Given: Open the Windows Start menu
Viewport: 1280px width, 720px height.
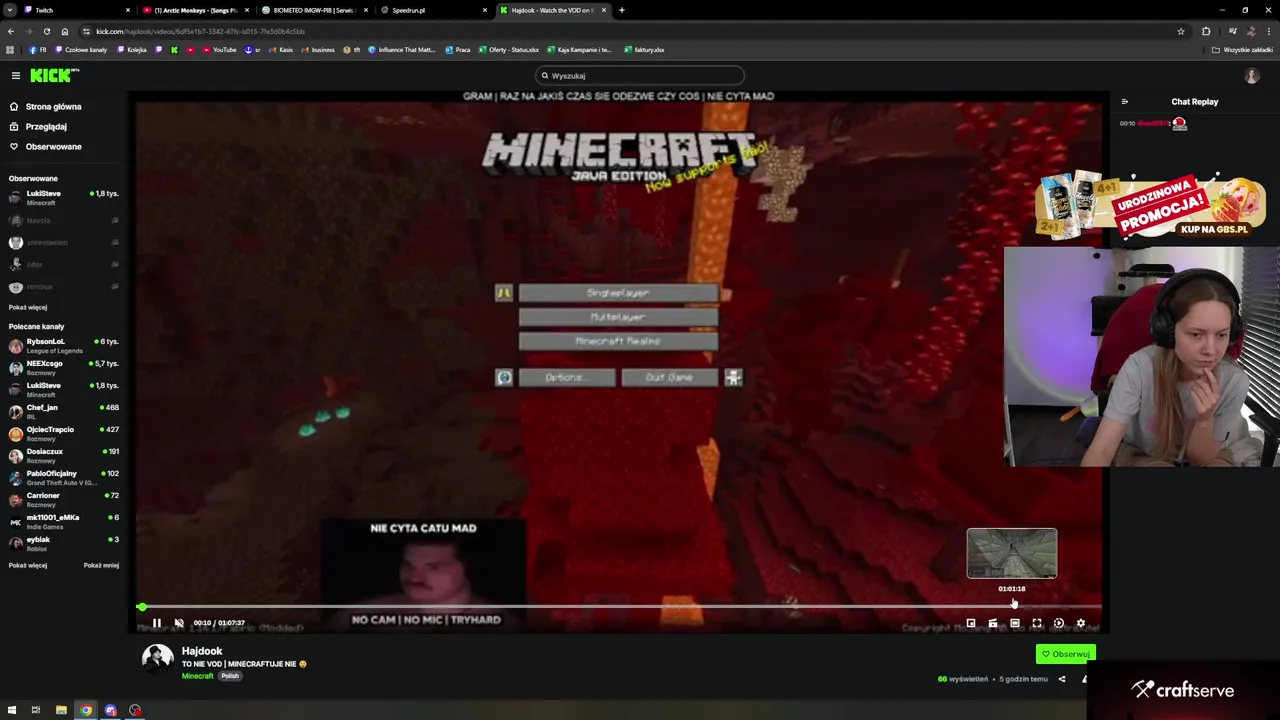Looking at the screenshot, I should click(x=12, y=710).
